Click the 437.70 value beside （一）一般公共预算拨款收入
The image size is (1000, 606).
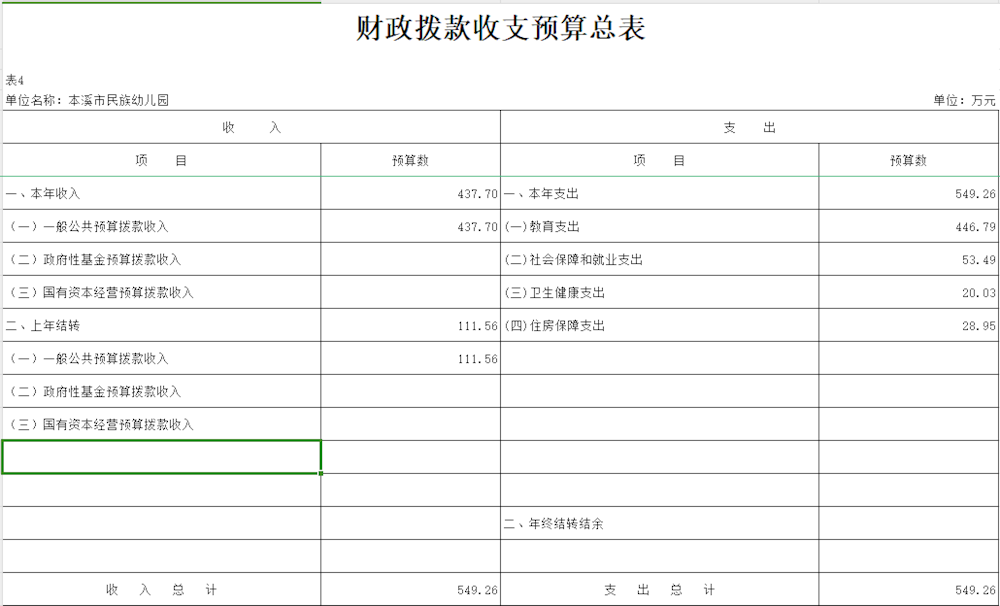click(410, 226)
